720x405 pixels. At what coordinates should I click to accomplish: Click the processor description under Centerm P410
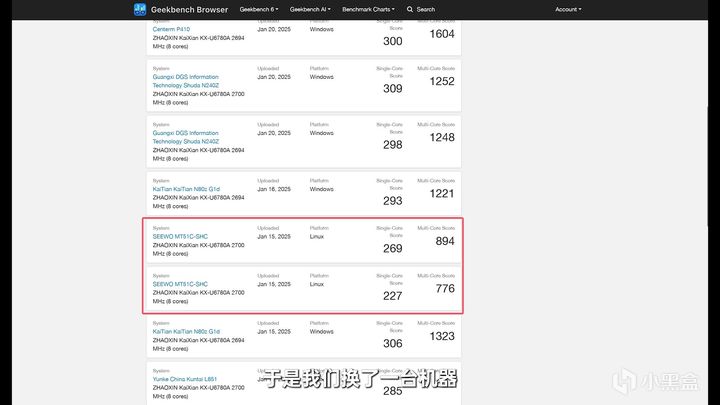click(x=198, y=42)
